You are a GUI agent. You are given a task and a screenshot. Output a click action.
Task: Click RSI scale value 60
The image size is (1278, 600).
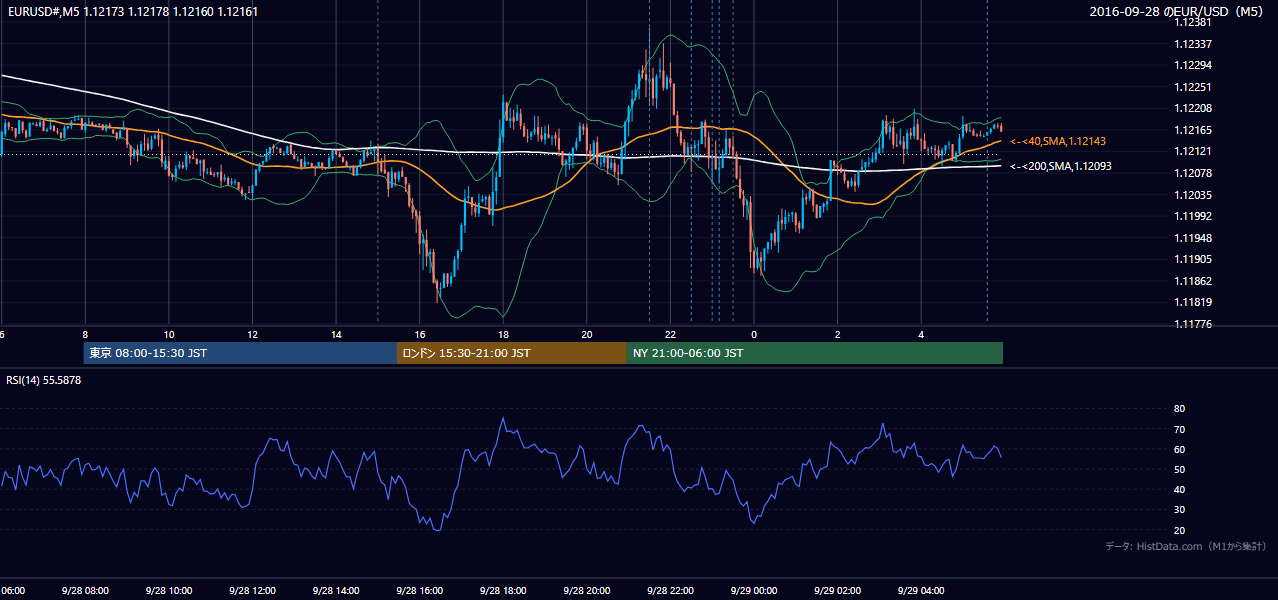pos(1179,449)
